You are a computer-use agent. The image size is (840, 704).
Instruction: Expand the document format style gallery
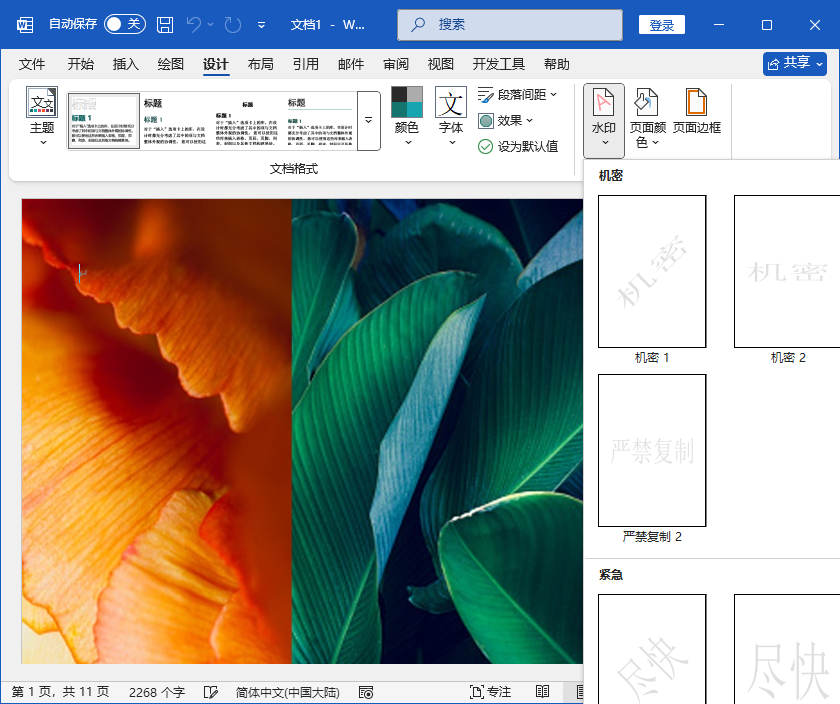coord(368,121)
